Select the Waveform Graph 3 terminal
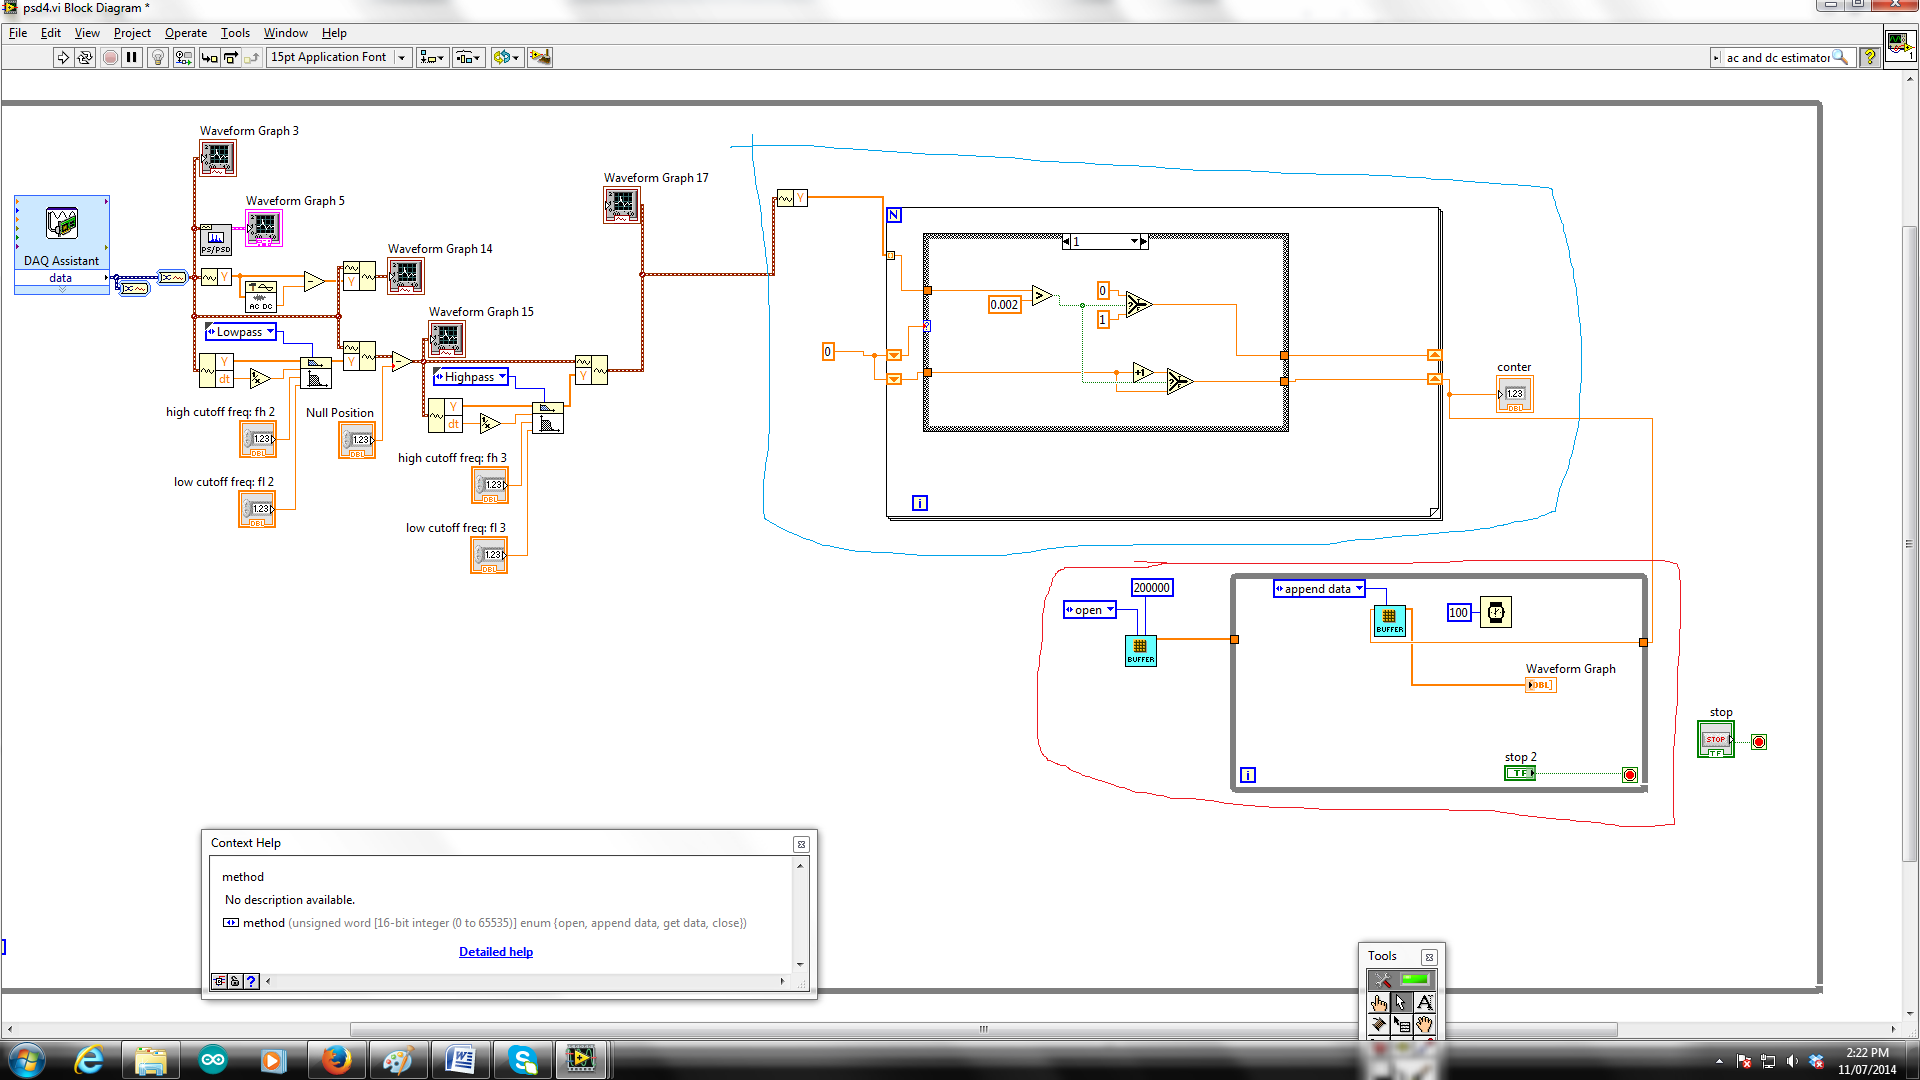This screenshot has height=1080, width=1920. pyautogui.click(x=218, y=158)
